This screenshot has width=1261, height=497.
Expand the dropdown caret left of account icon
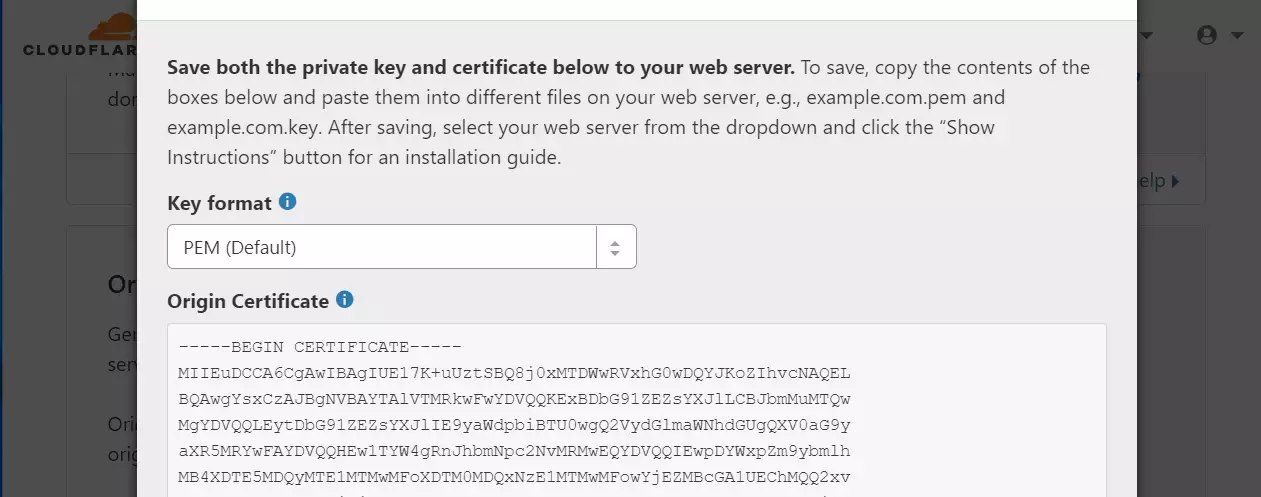click(x=1147, y=36)
